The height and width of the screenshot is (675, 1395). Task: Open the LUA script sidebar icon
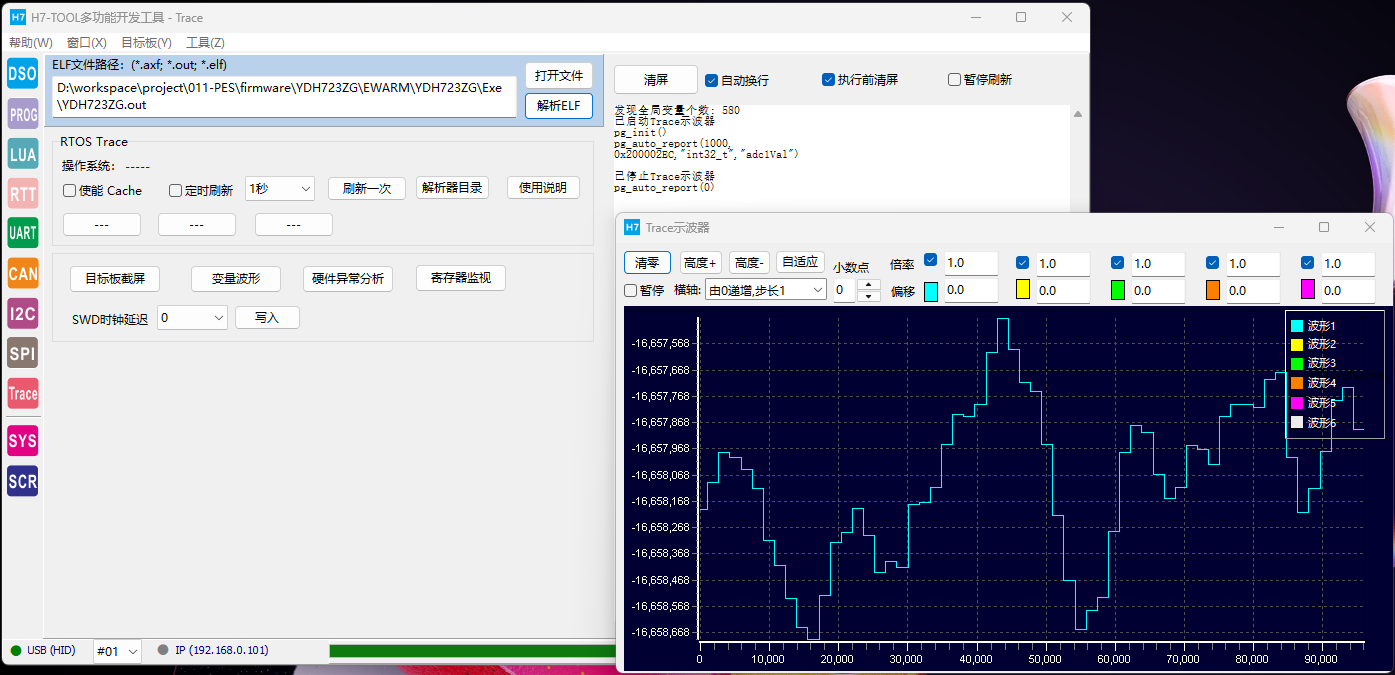coord(22,154)
